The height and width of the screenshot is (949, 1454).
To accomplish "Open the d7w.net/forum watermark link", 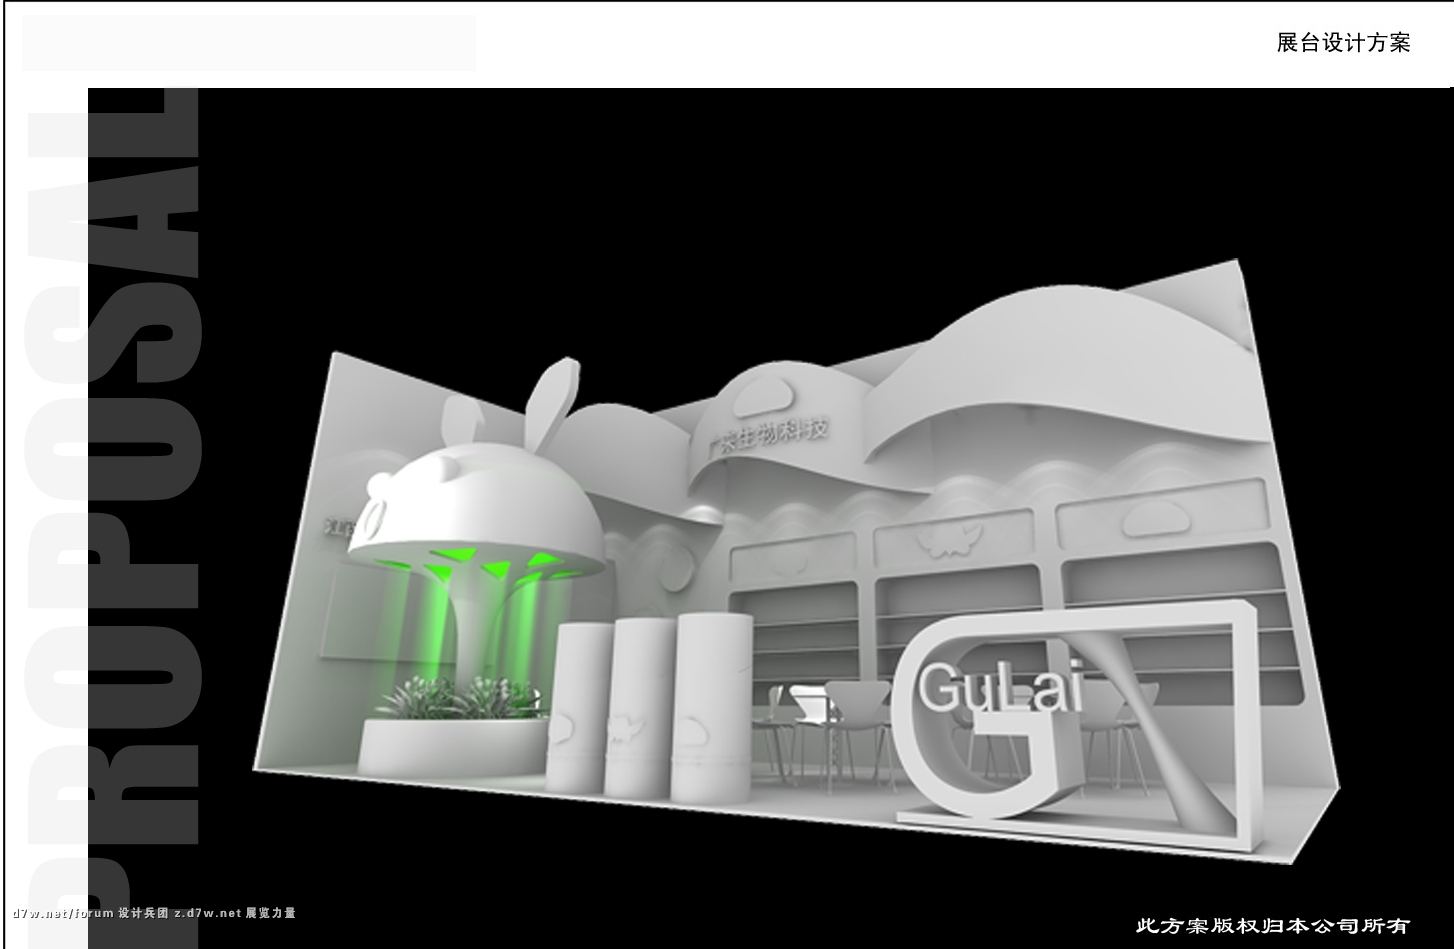I will click(62, 913).
